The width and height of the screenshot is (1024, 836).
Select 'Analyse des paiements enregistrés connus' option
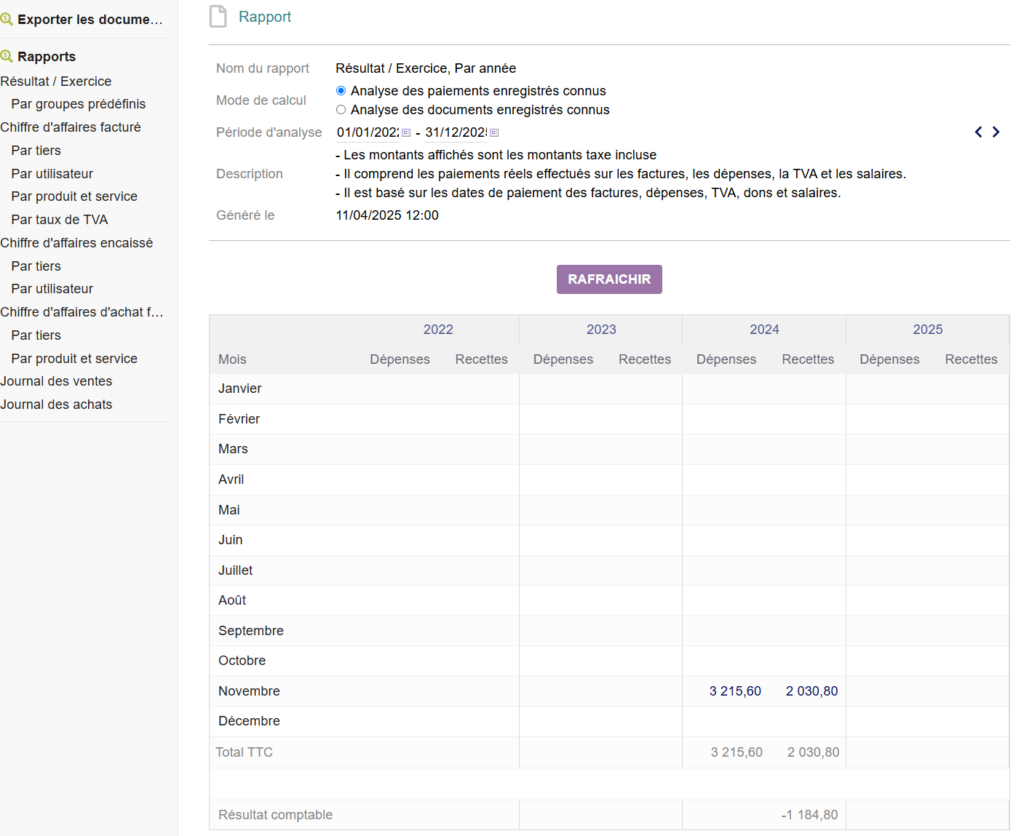341,91
